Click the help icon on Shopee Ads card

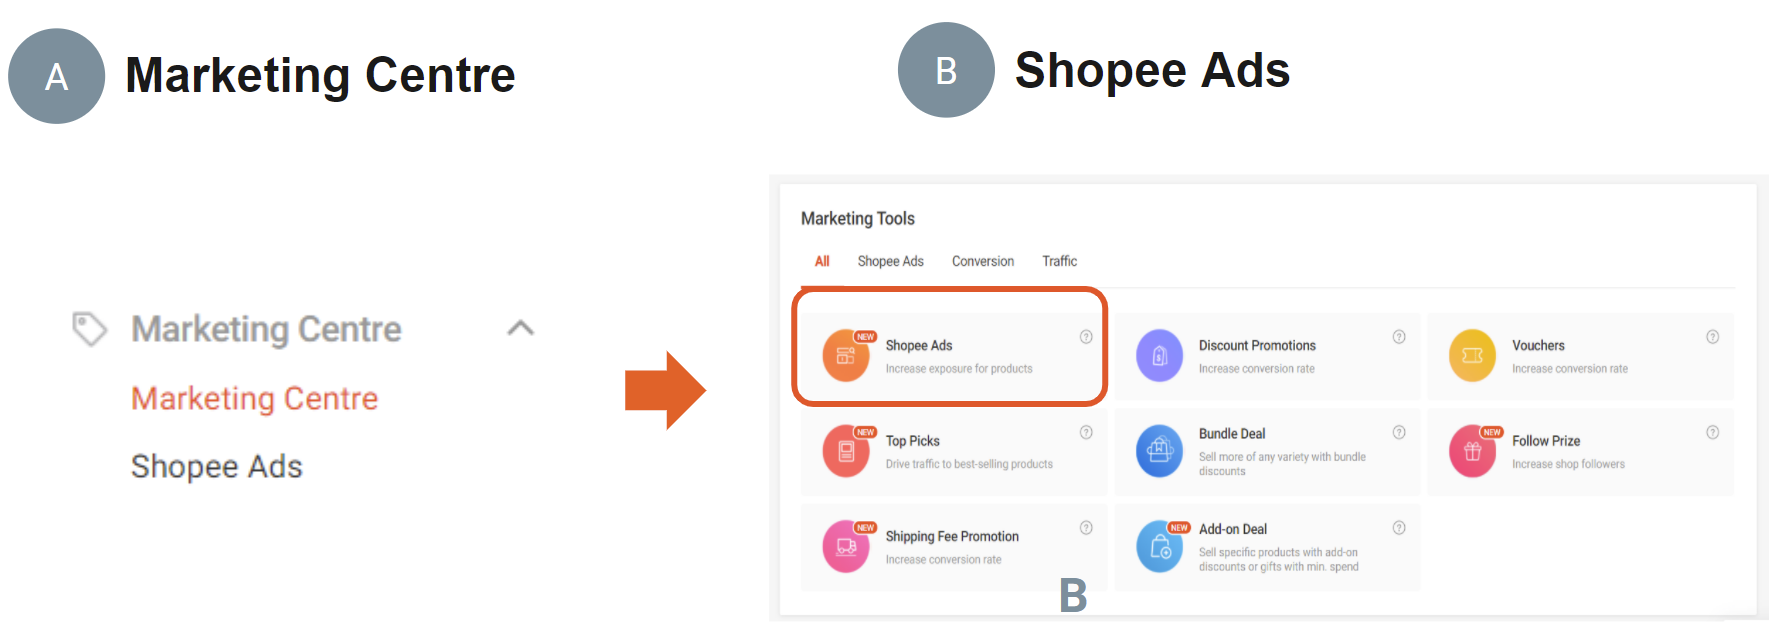tap(1086, 337)
